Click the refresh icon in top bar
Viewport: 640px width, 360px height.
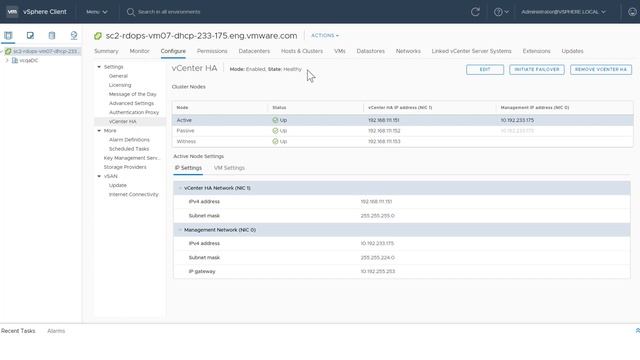tap(475, 12)
